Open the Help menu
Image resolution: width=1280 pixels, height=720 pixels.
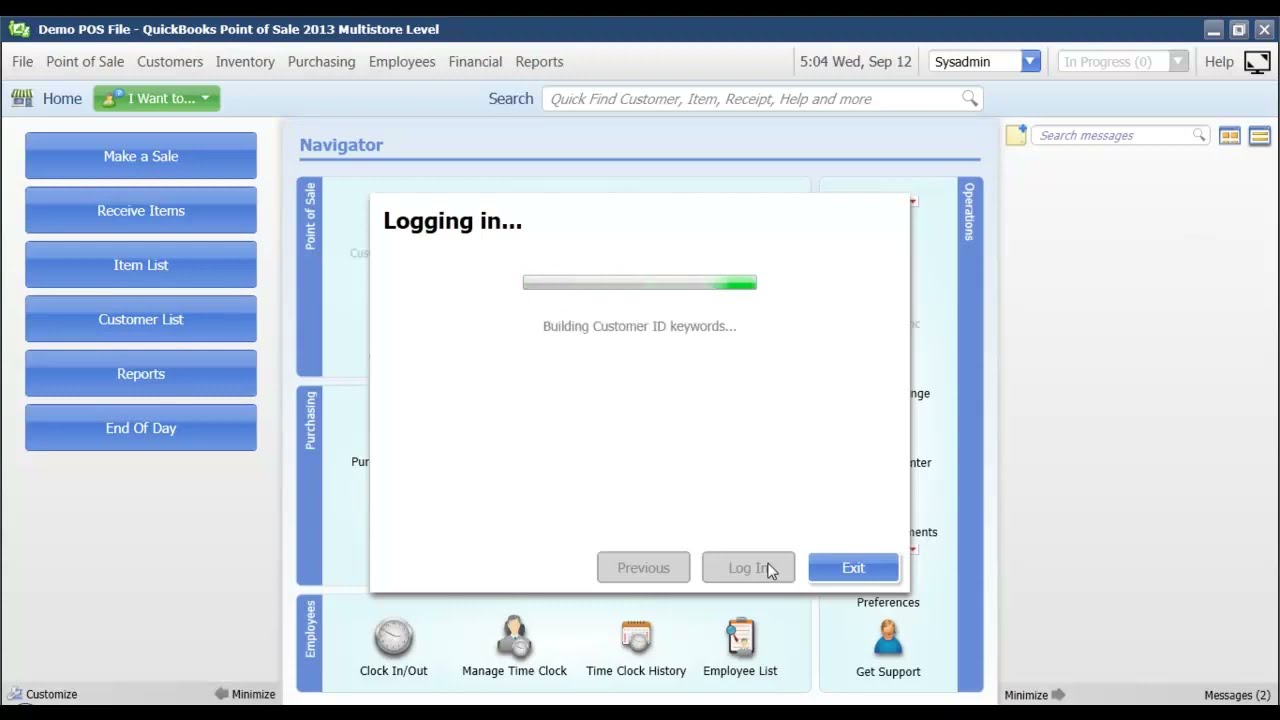[x=1219, y=62]
